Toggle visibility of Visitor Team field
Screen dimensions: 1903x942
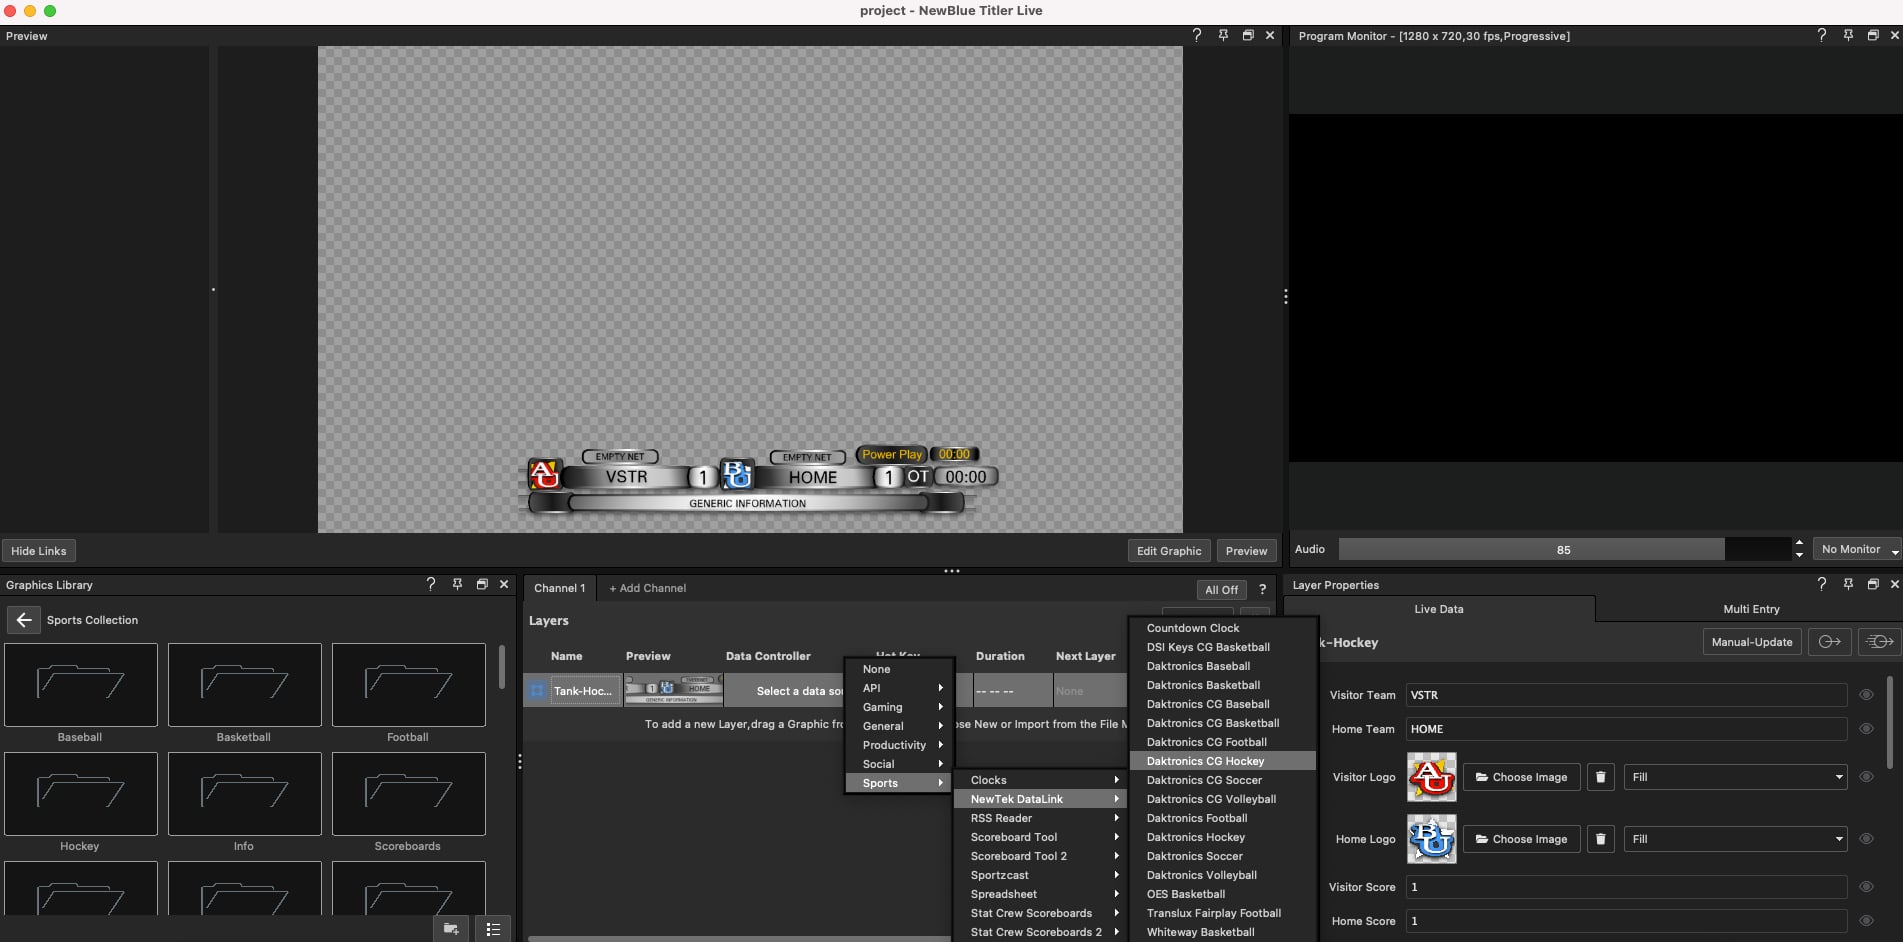1866,695
